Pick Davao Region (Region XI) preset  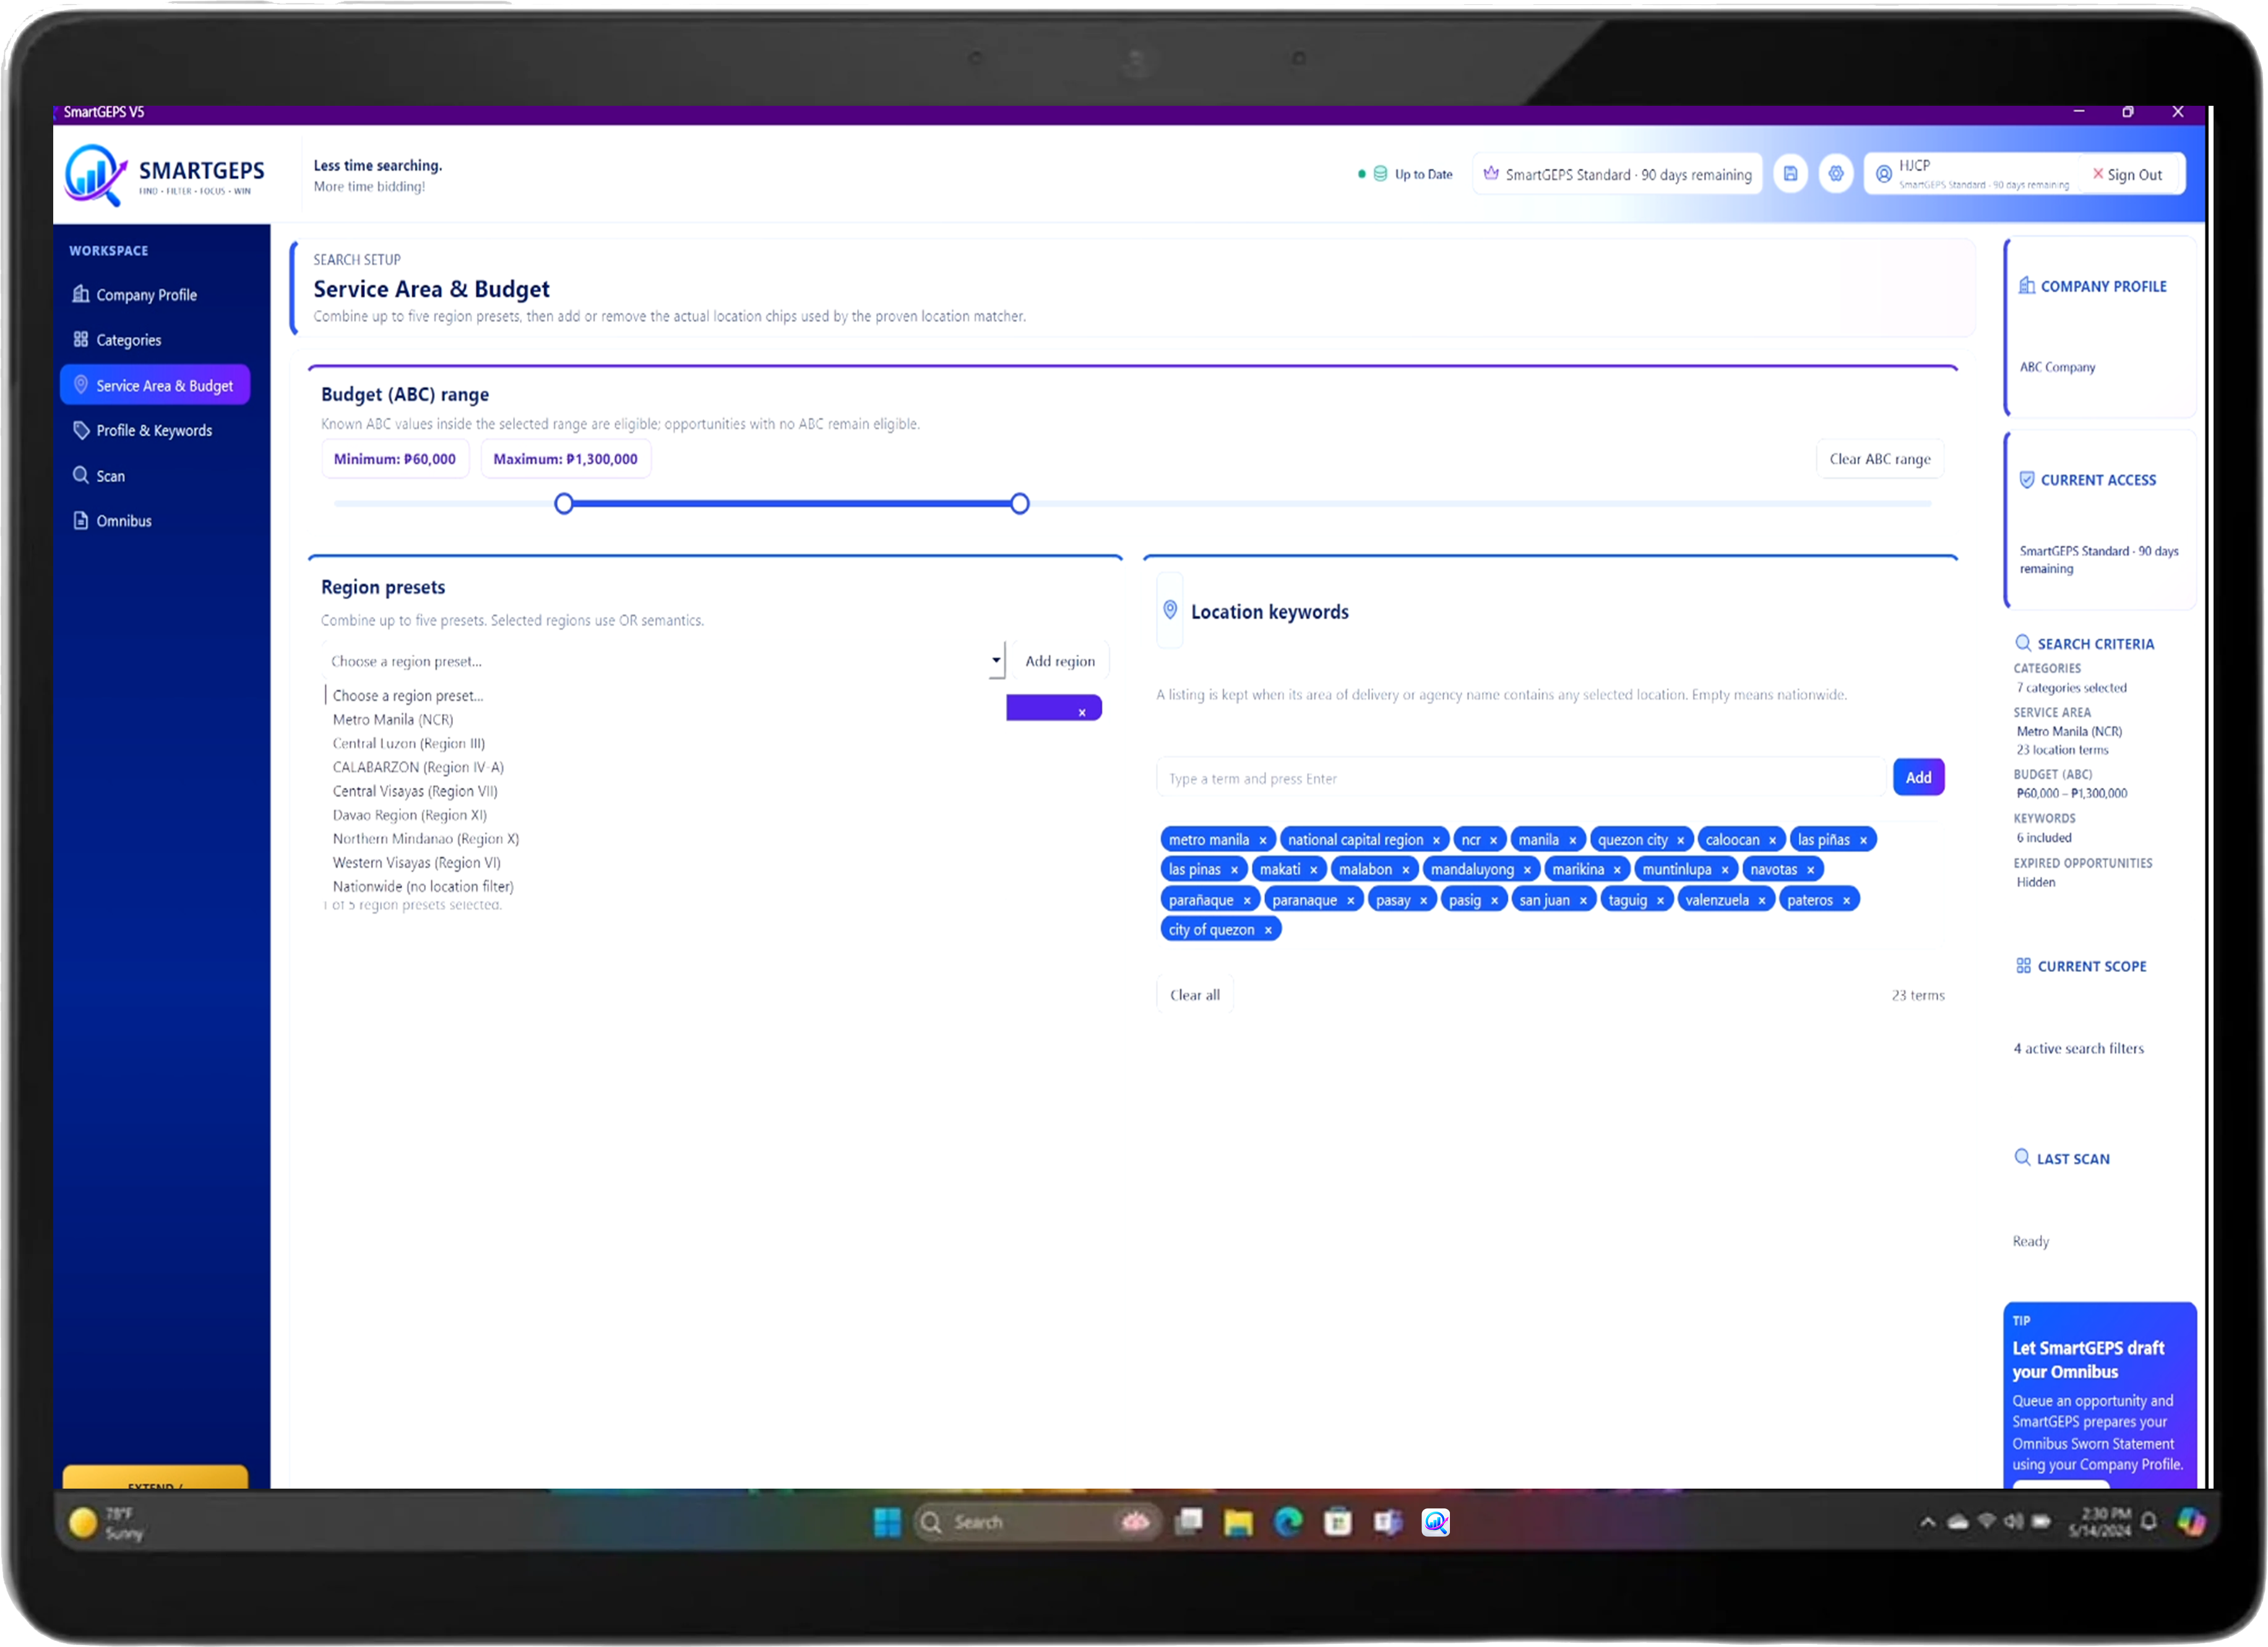pos(410,816)
